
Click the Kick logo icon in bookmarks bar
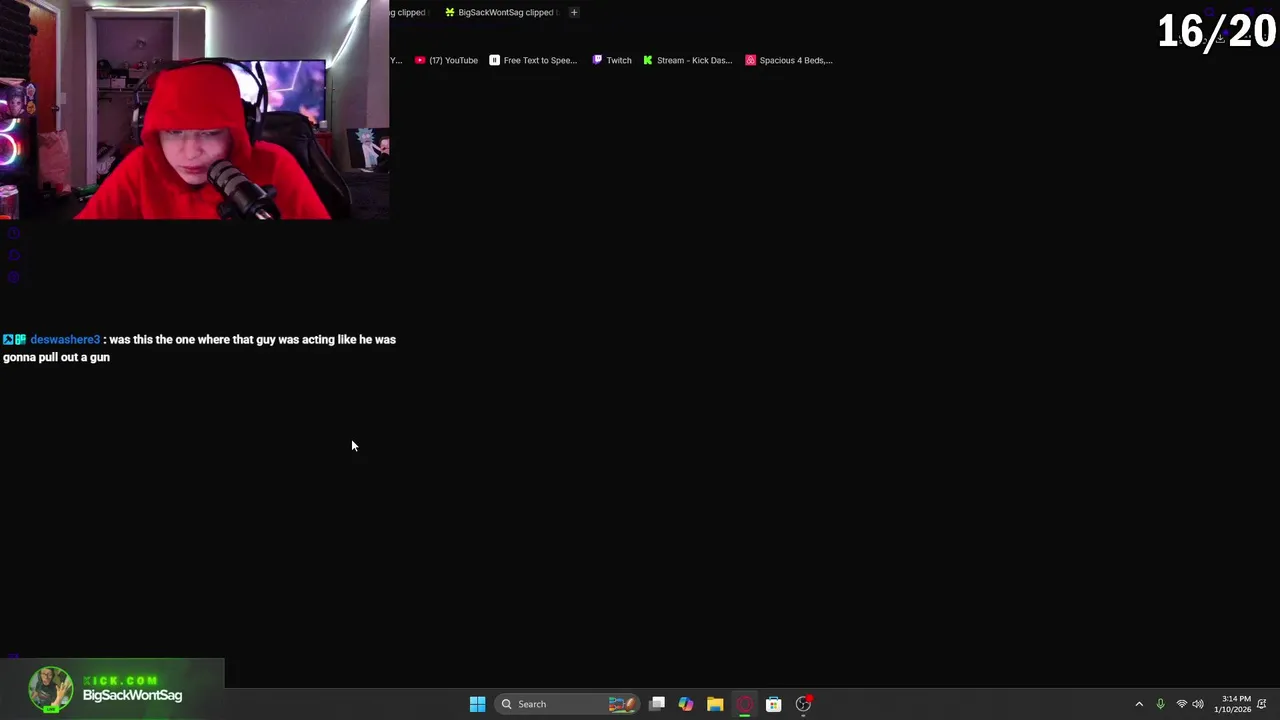coord(648,60)
